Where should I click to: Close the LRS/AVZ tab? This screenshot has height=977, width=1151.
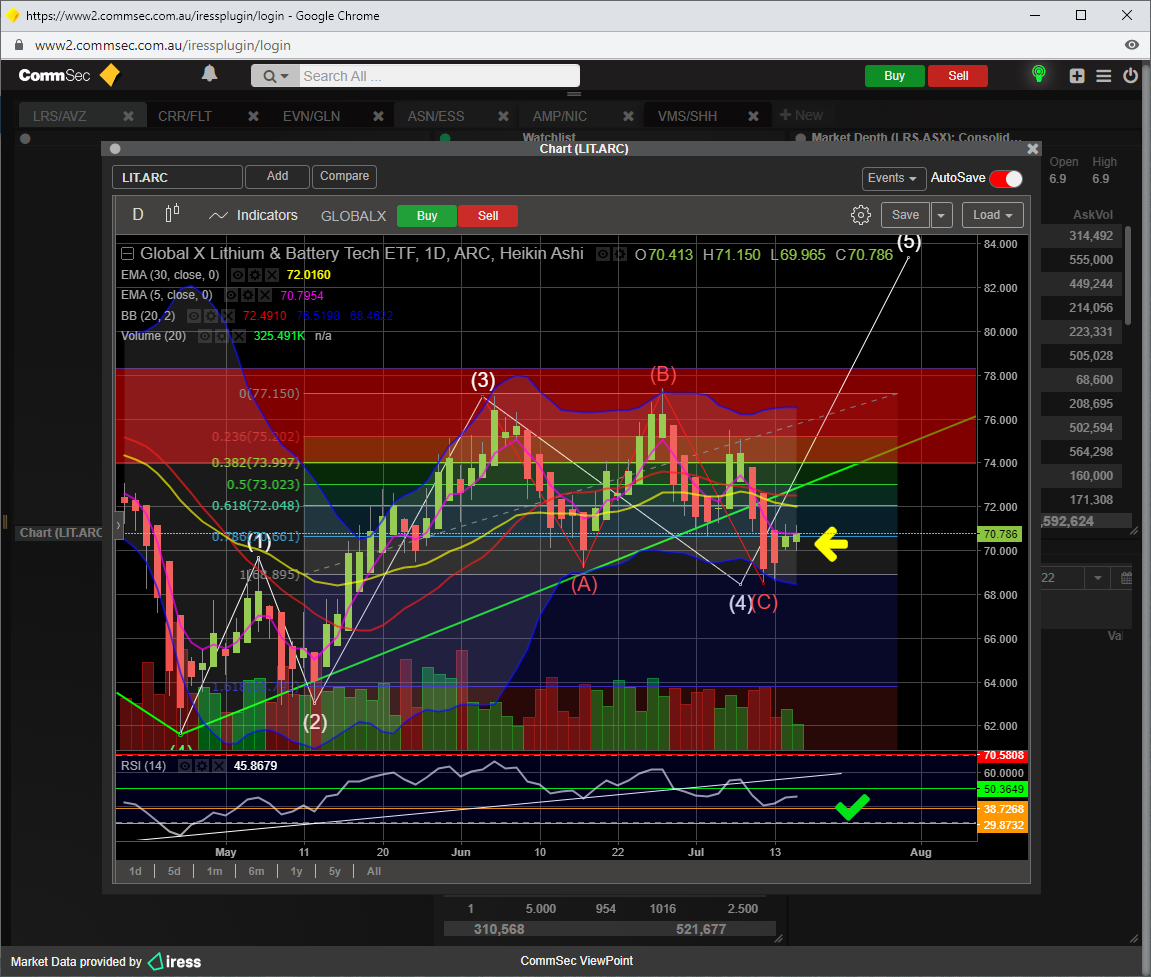pyautogui.click(x=128, y=116)
